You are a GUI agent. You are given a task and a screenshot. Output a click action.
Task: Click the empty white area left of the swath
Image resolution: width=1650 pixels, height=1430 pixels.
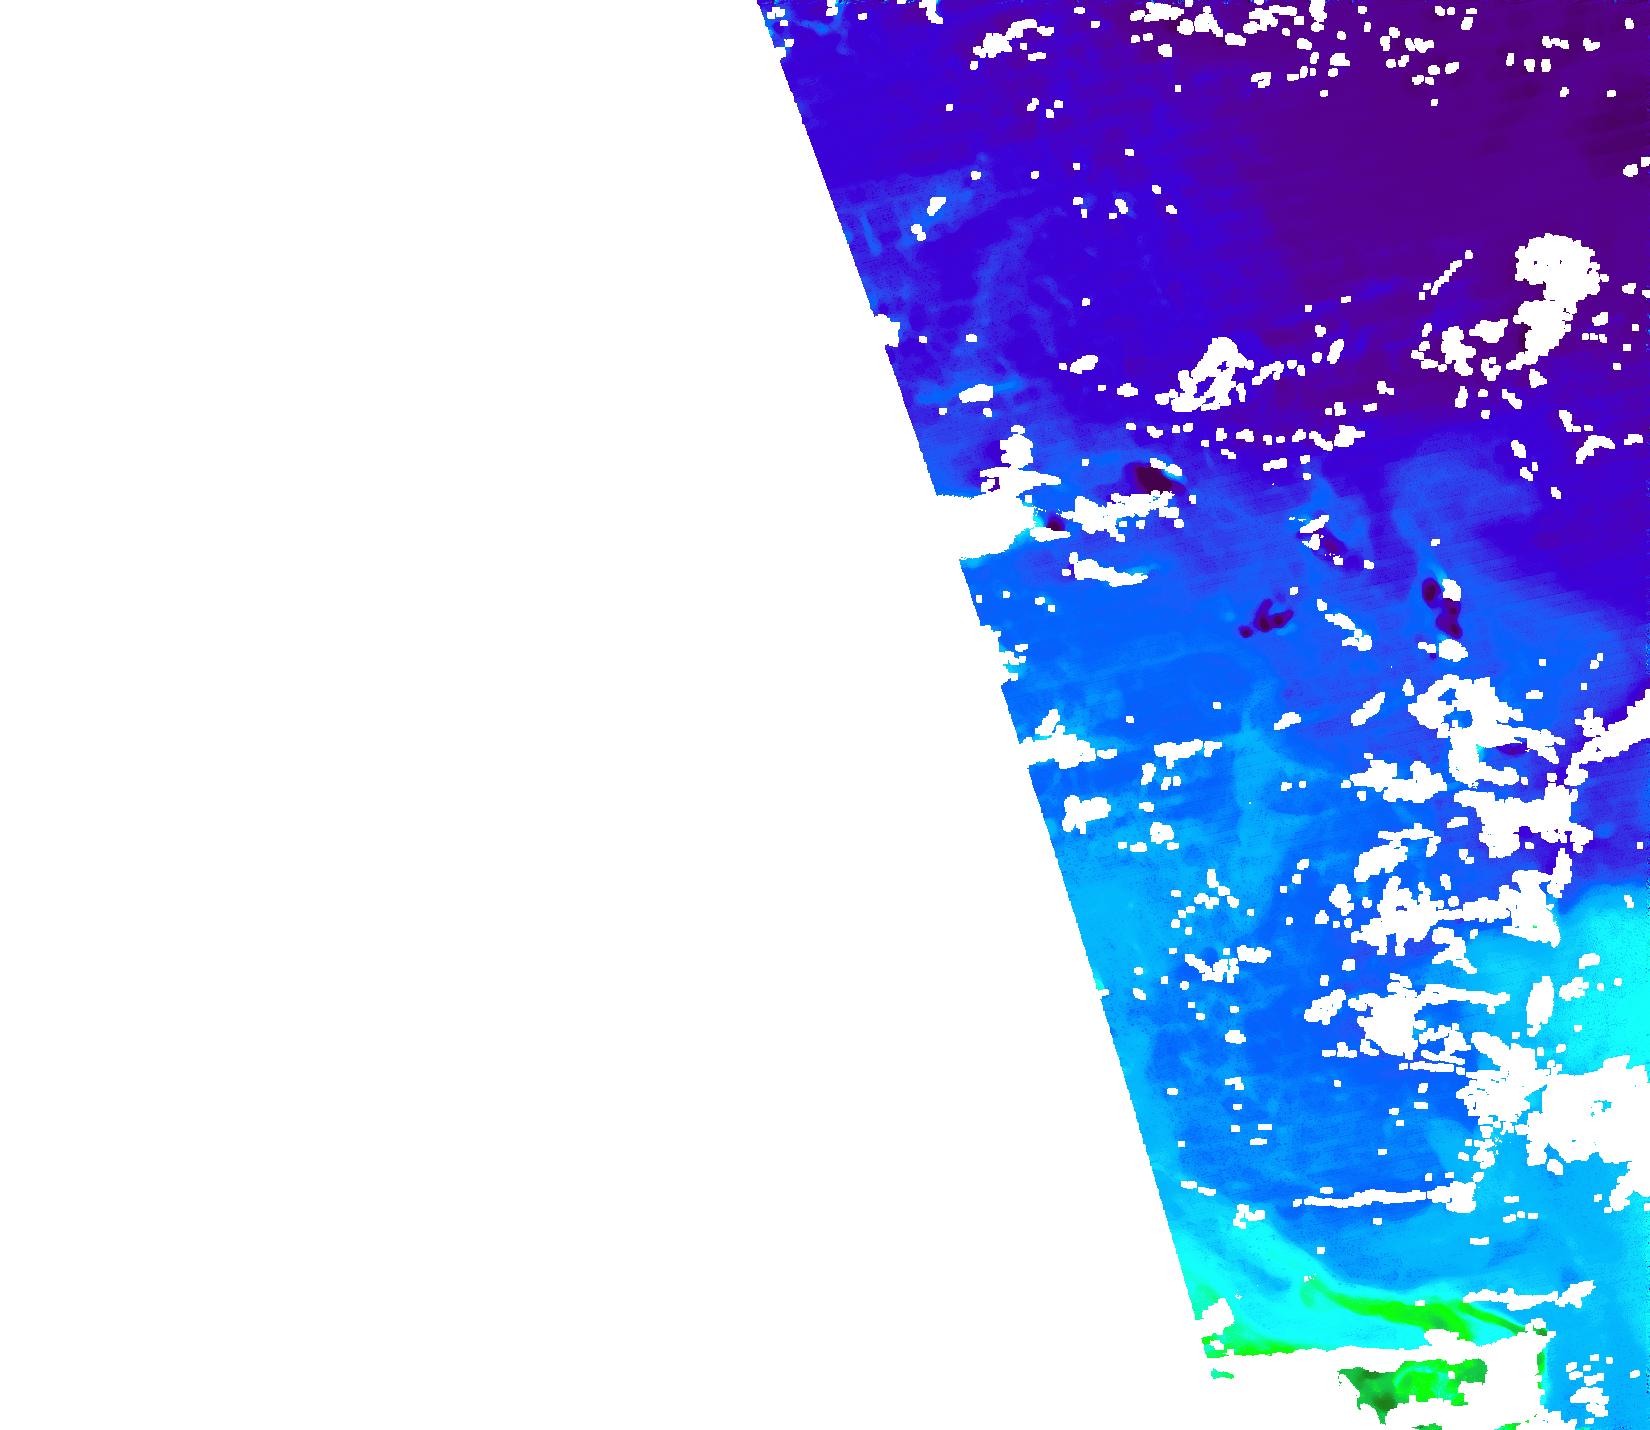click(x=400, y=700)
